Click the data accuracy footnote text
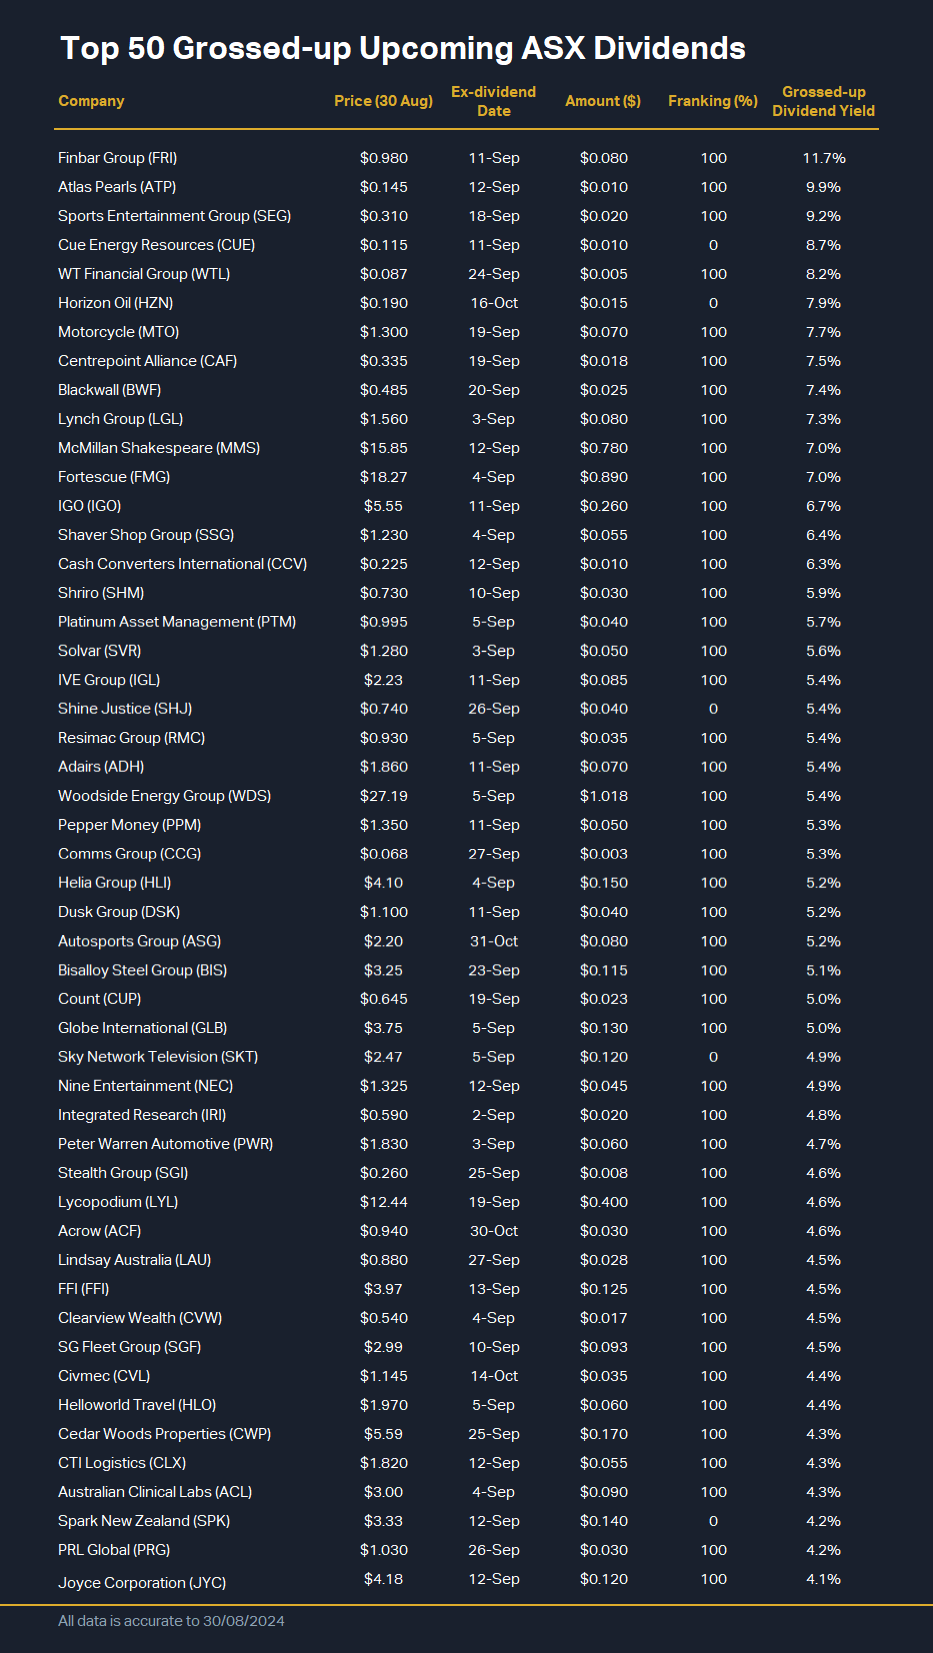This screenshot has height=1653, width=933. (171, 1621)
